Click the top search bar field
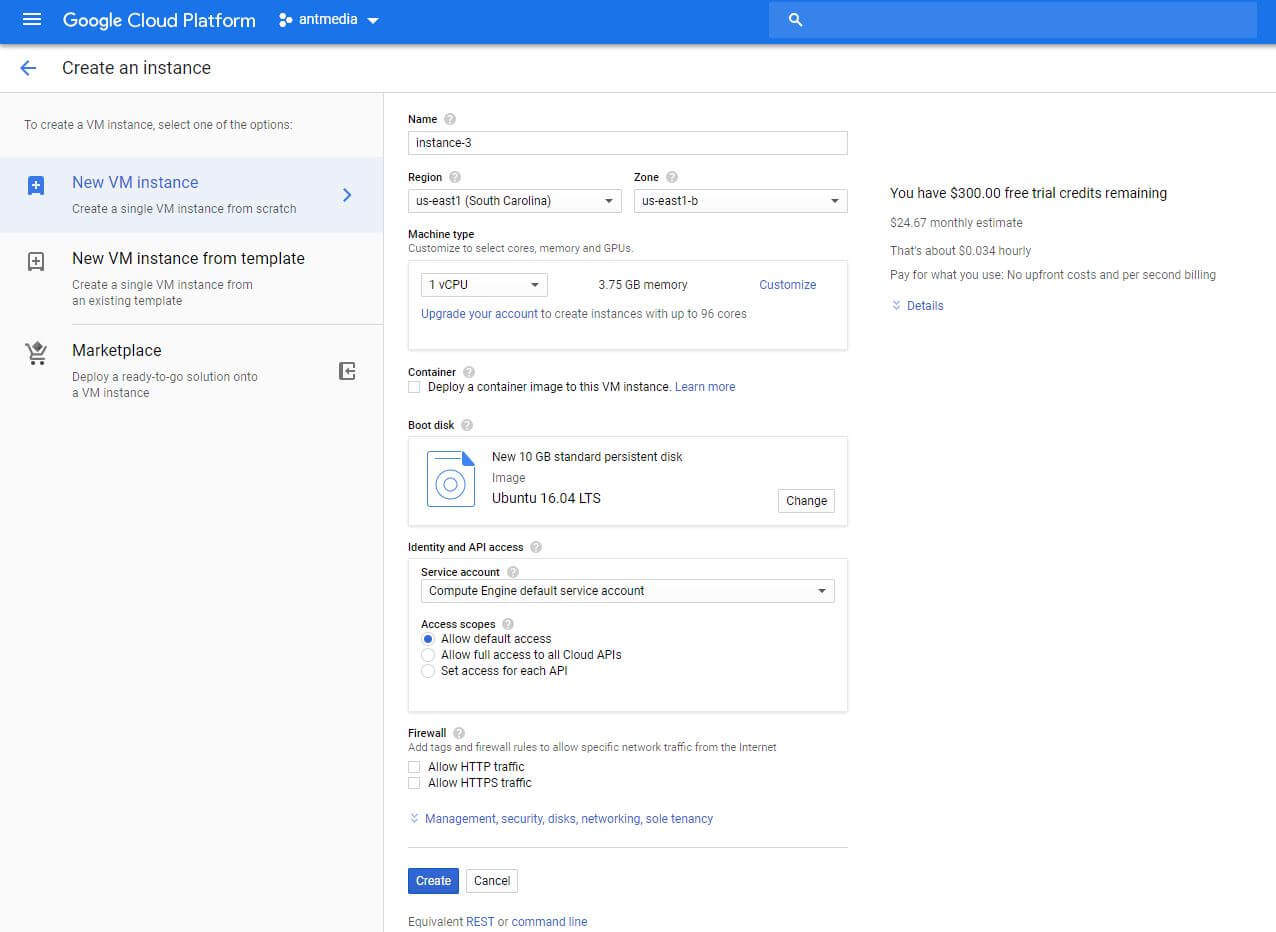The width and height of the screenshot is (1276, 932). click(1013, 20)
